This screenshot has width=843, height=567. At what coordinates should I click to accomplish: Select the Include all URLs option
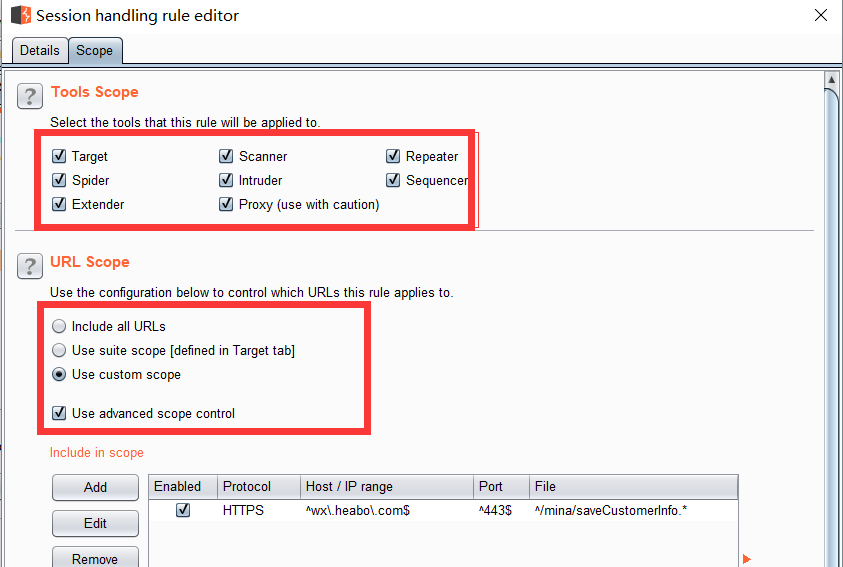[60, 327]
